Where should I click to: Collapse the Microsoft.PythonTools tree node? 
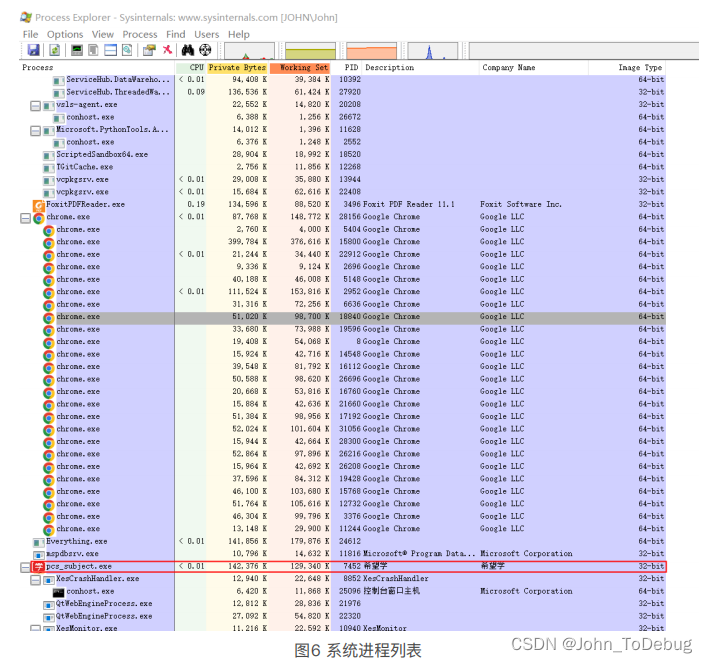pyautogui.click(x=35, y=131)
